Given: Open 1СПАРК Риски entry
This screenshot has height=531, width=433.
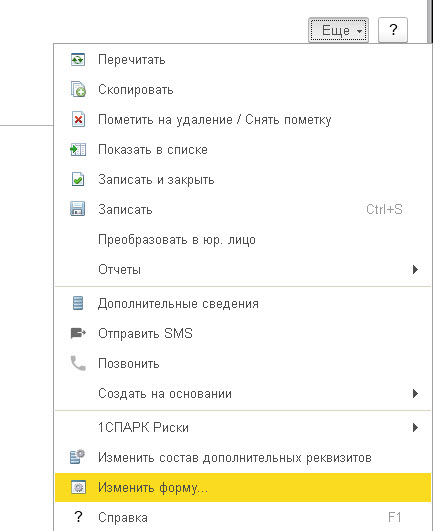Looking at the screenshot, I should click(243, 427).
